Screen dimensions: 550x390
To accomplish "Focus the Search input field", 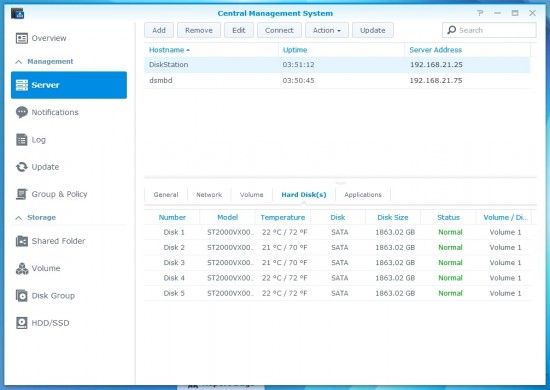I will [x=489, y=30].
